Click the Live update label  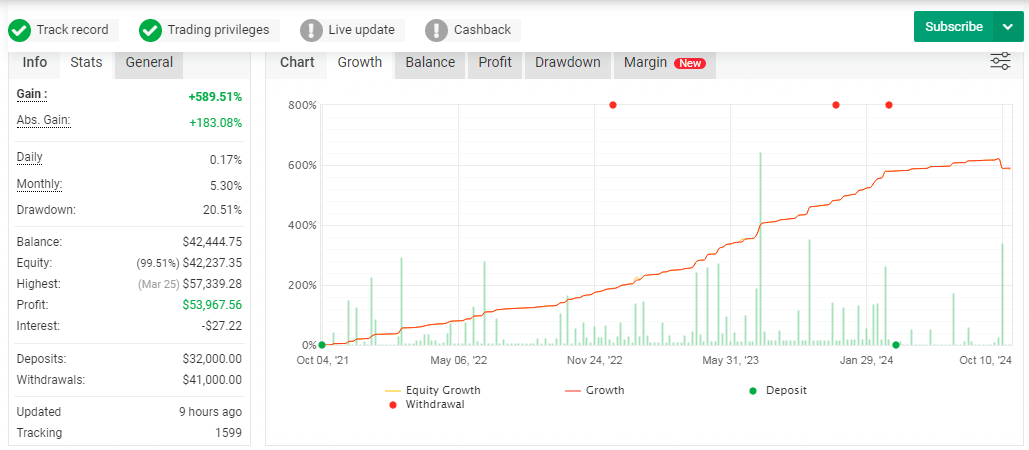(x=362, y=30)
